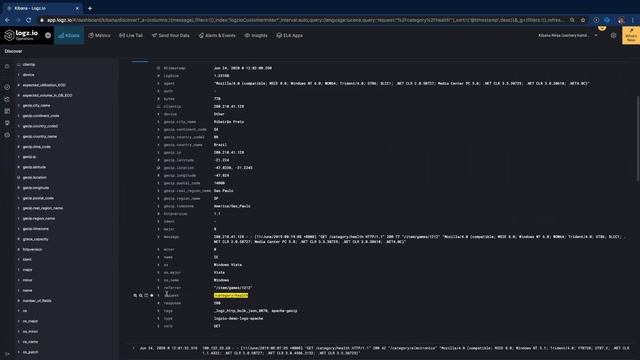Open the fourth Kibana side navigation icon
This screenshot has width=640, height=360.
(x=7, y=111)
